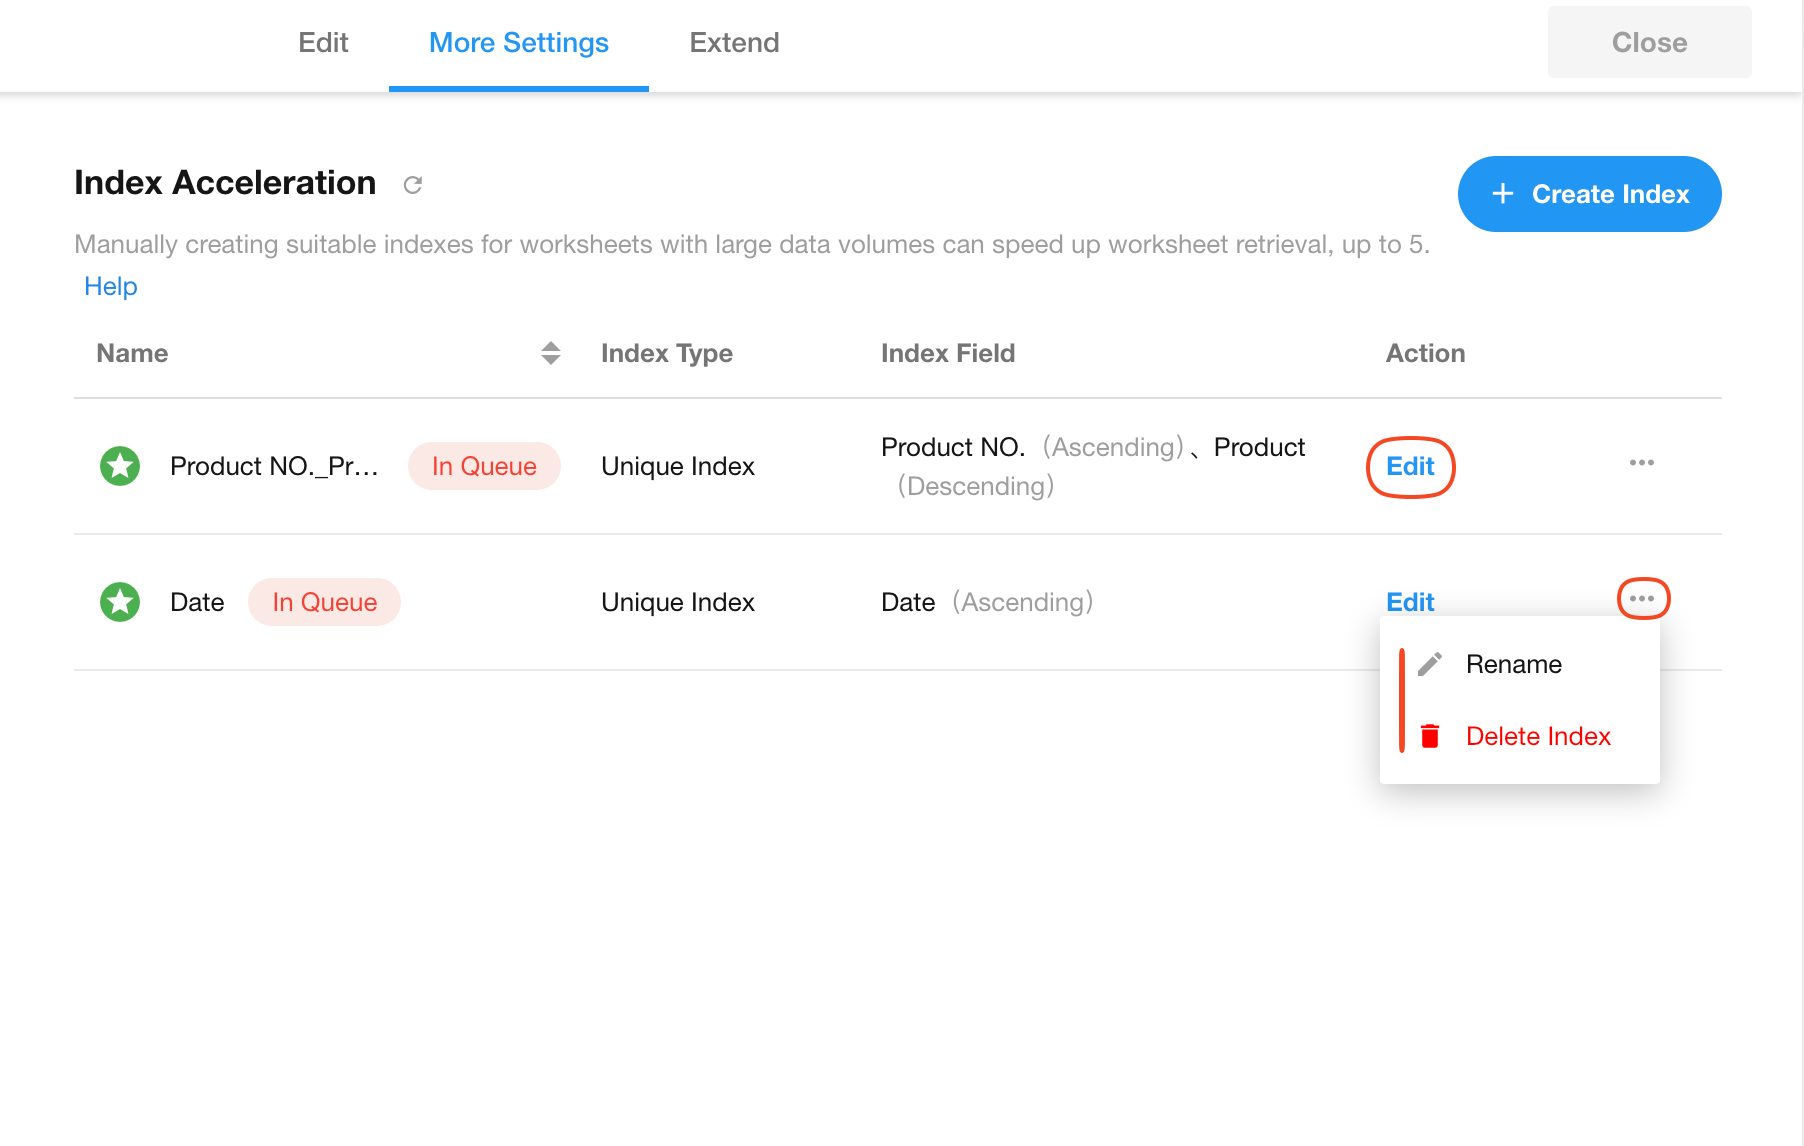This screenshot has height=1146, width=1804.
Task: Switch to the Extend tab
Action: pos(734,43)
